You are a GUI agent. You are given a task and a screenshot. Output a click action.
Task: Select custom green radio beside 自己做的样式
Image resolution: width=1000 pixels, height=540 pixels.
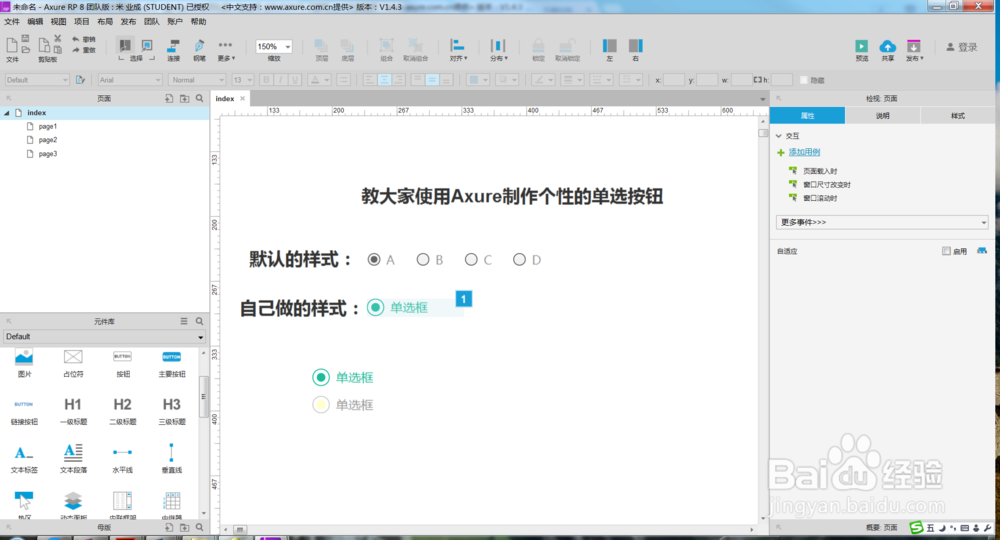[376, 307]
